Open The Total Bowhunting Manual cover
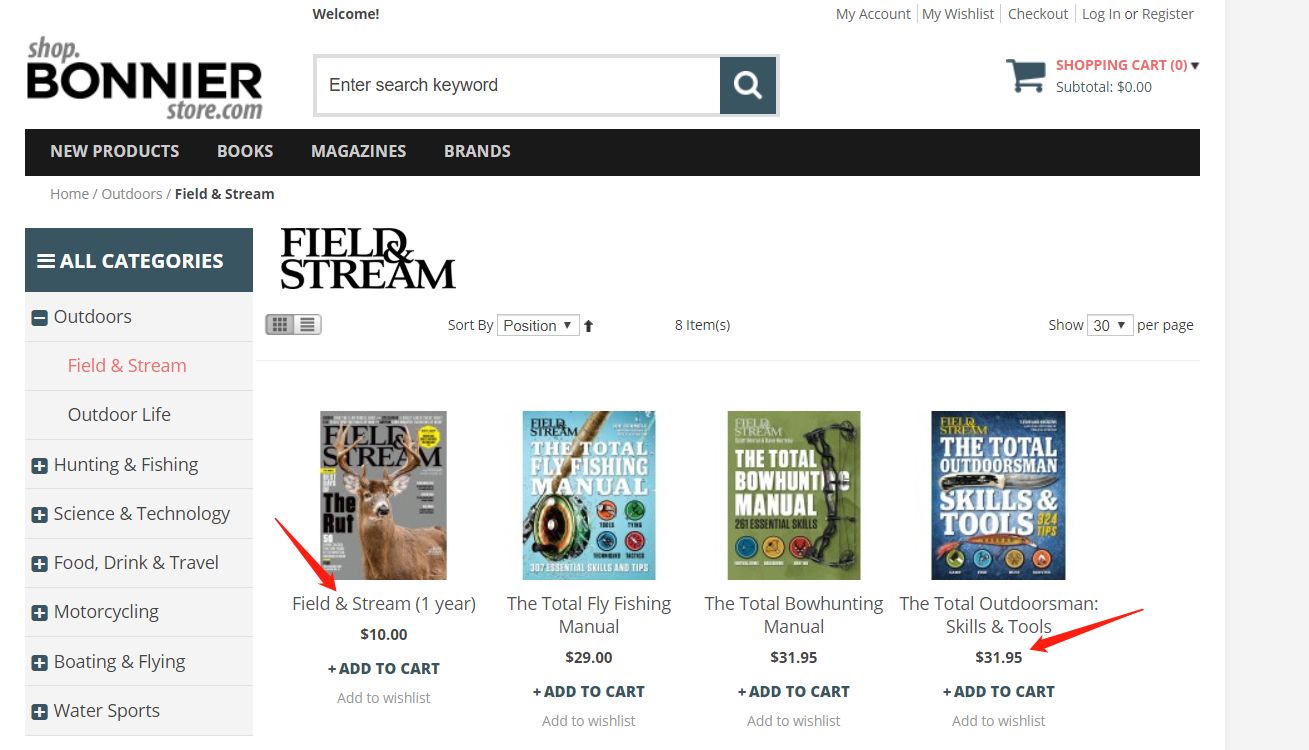The width and height of the screenshot is (1309, 750). click(794, 495)
